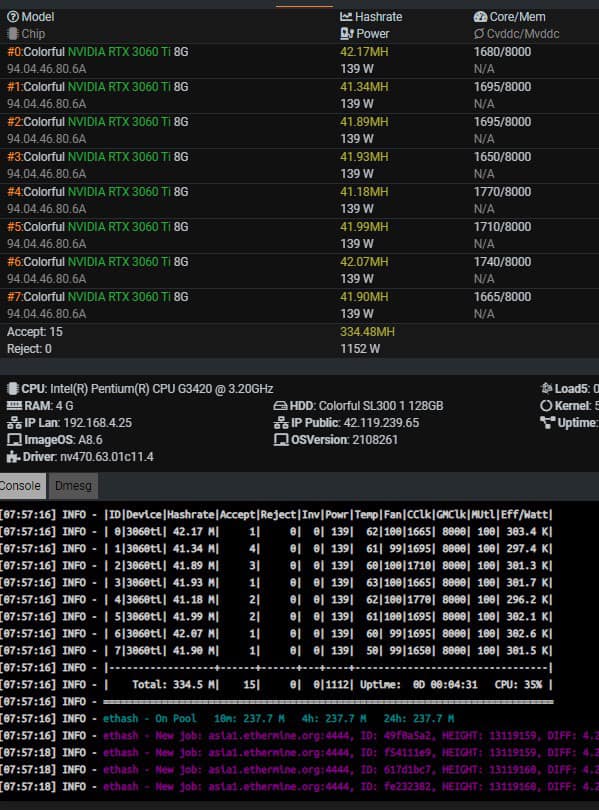The width and height of the screenshot is (599, 810).
Task: Select GPU #5 Colorful RTX 3060 Ti row
Action: pyautogui.click(x=300, y=236)
